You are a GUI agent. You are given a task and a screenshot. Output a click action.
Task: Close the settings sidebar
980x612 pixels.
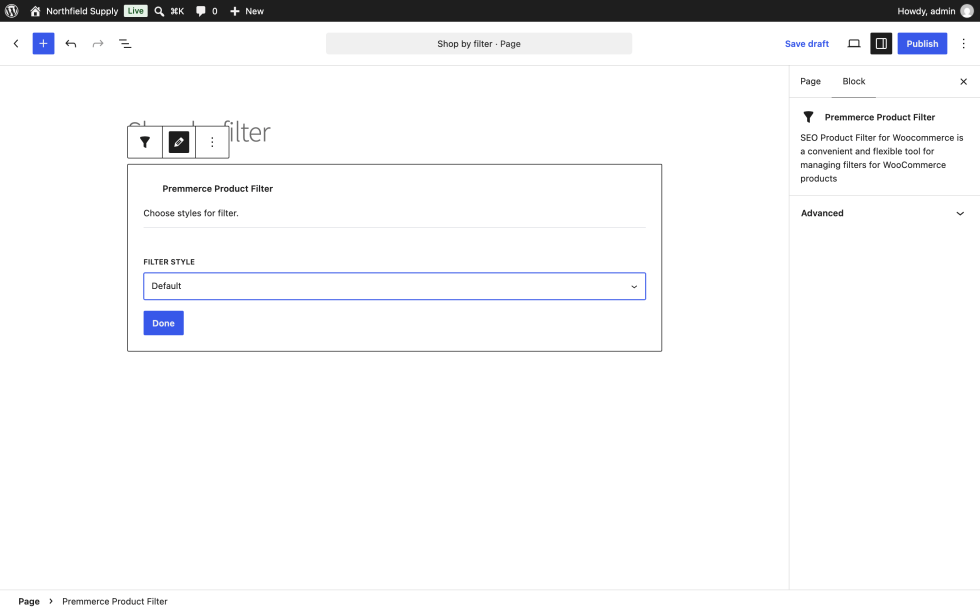963,82
